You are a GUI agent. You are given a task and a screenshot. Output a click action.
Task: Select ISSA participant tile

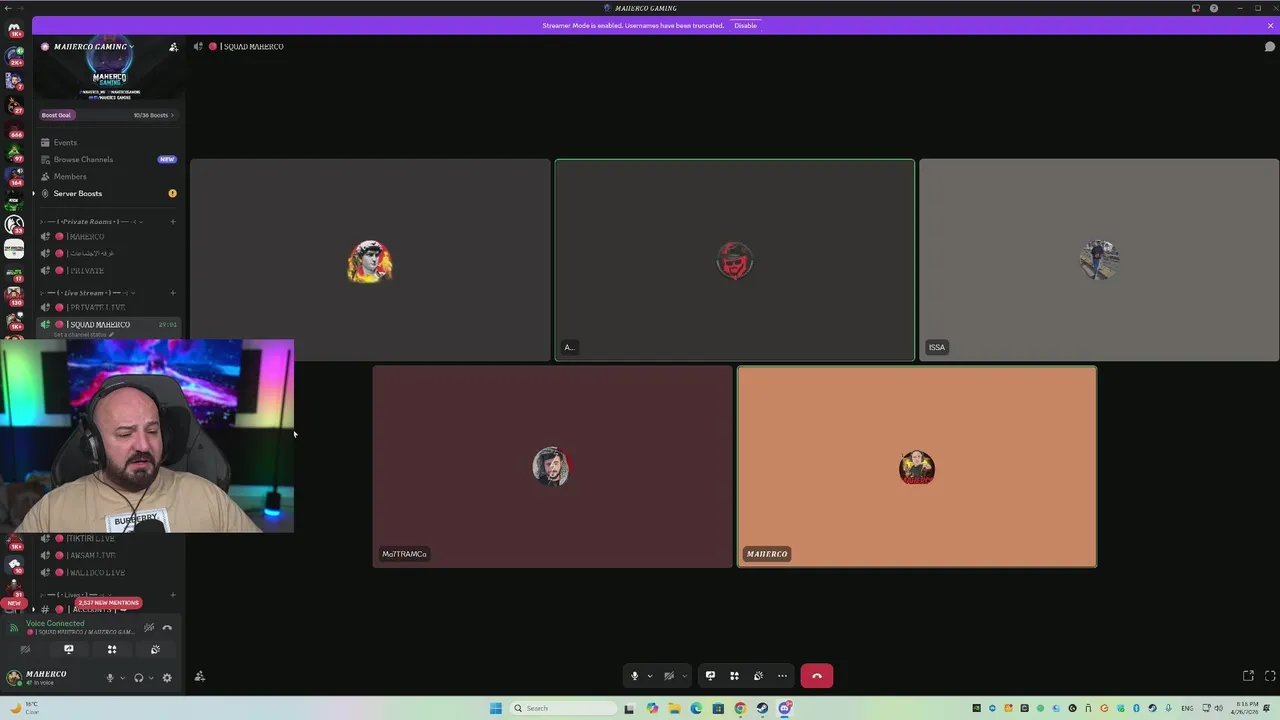click(1099, 260)
